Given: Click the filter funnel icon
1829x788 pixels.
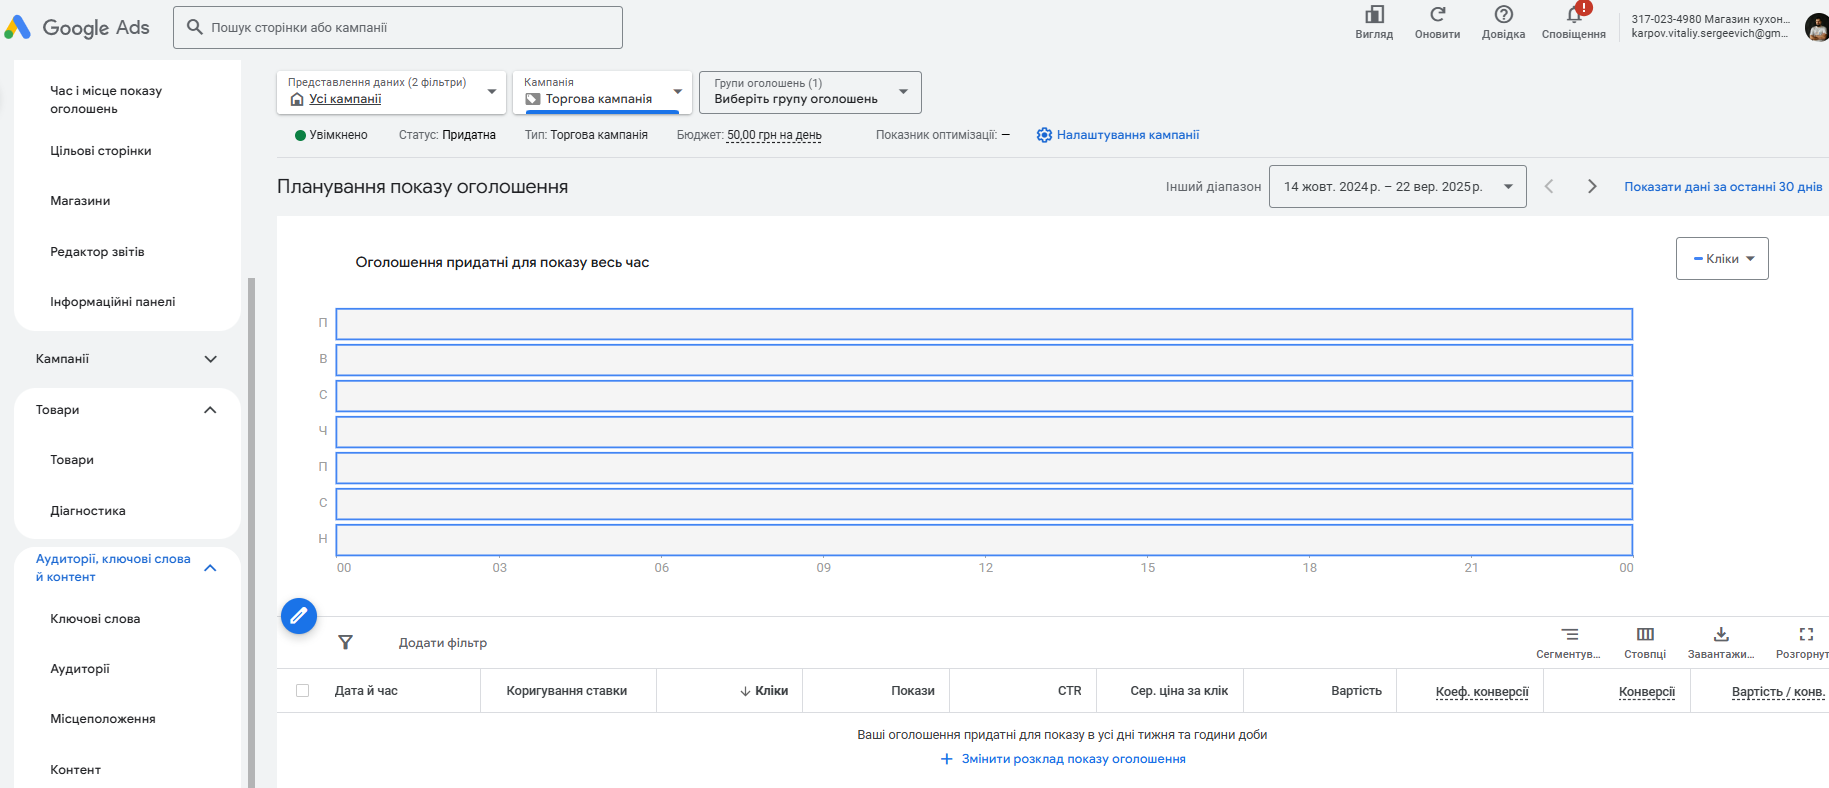Looking at the screenshot, I should point(345,642).
